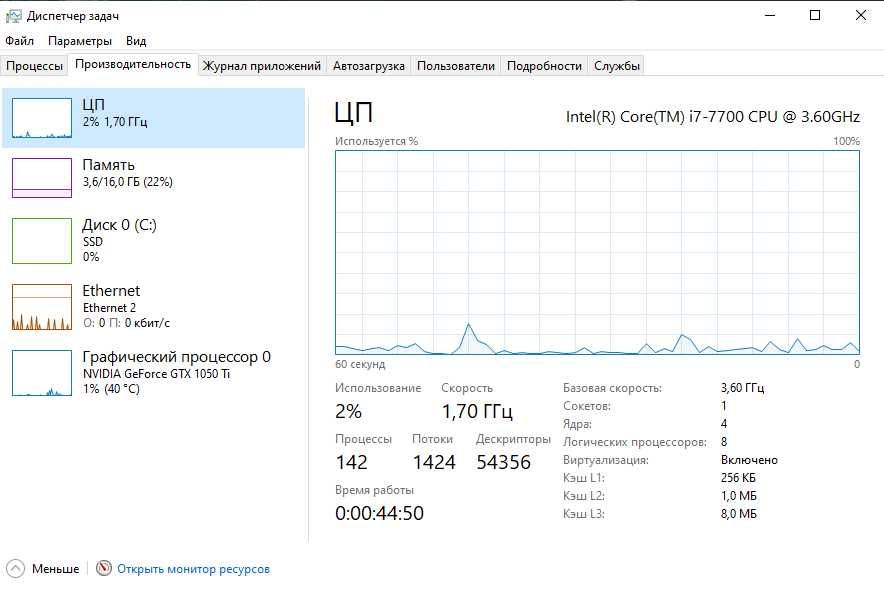Select the Память mini graph thumbnail
The height and width of the screenshot is (593, 884).
click(x=42, y=178)
